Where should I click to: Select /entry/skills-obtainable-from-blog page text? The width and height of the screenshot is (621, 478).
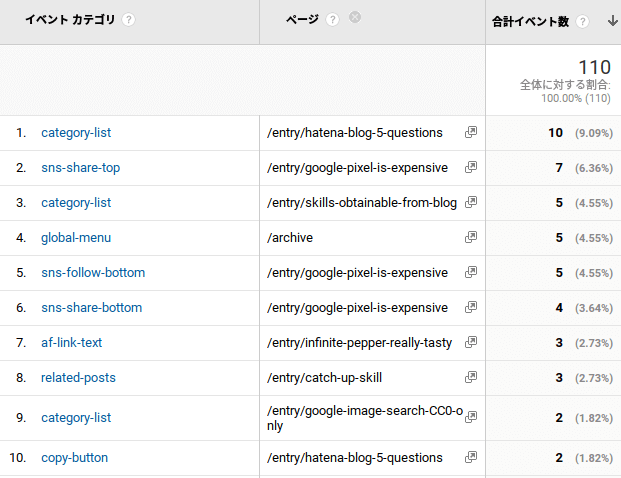(362, 203)
